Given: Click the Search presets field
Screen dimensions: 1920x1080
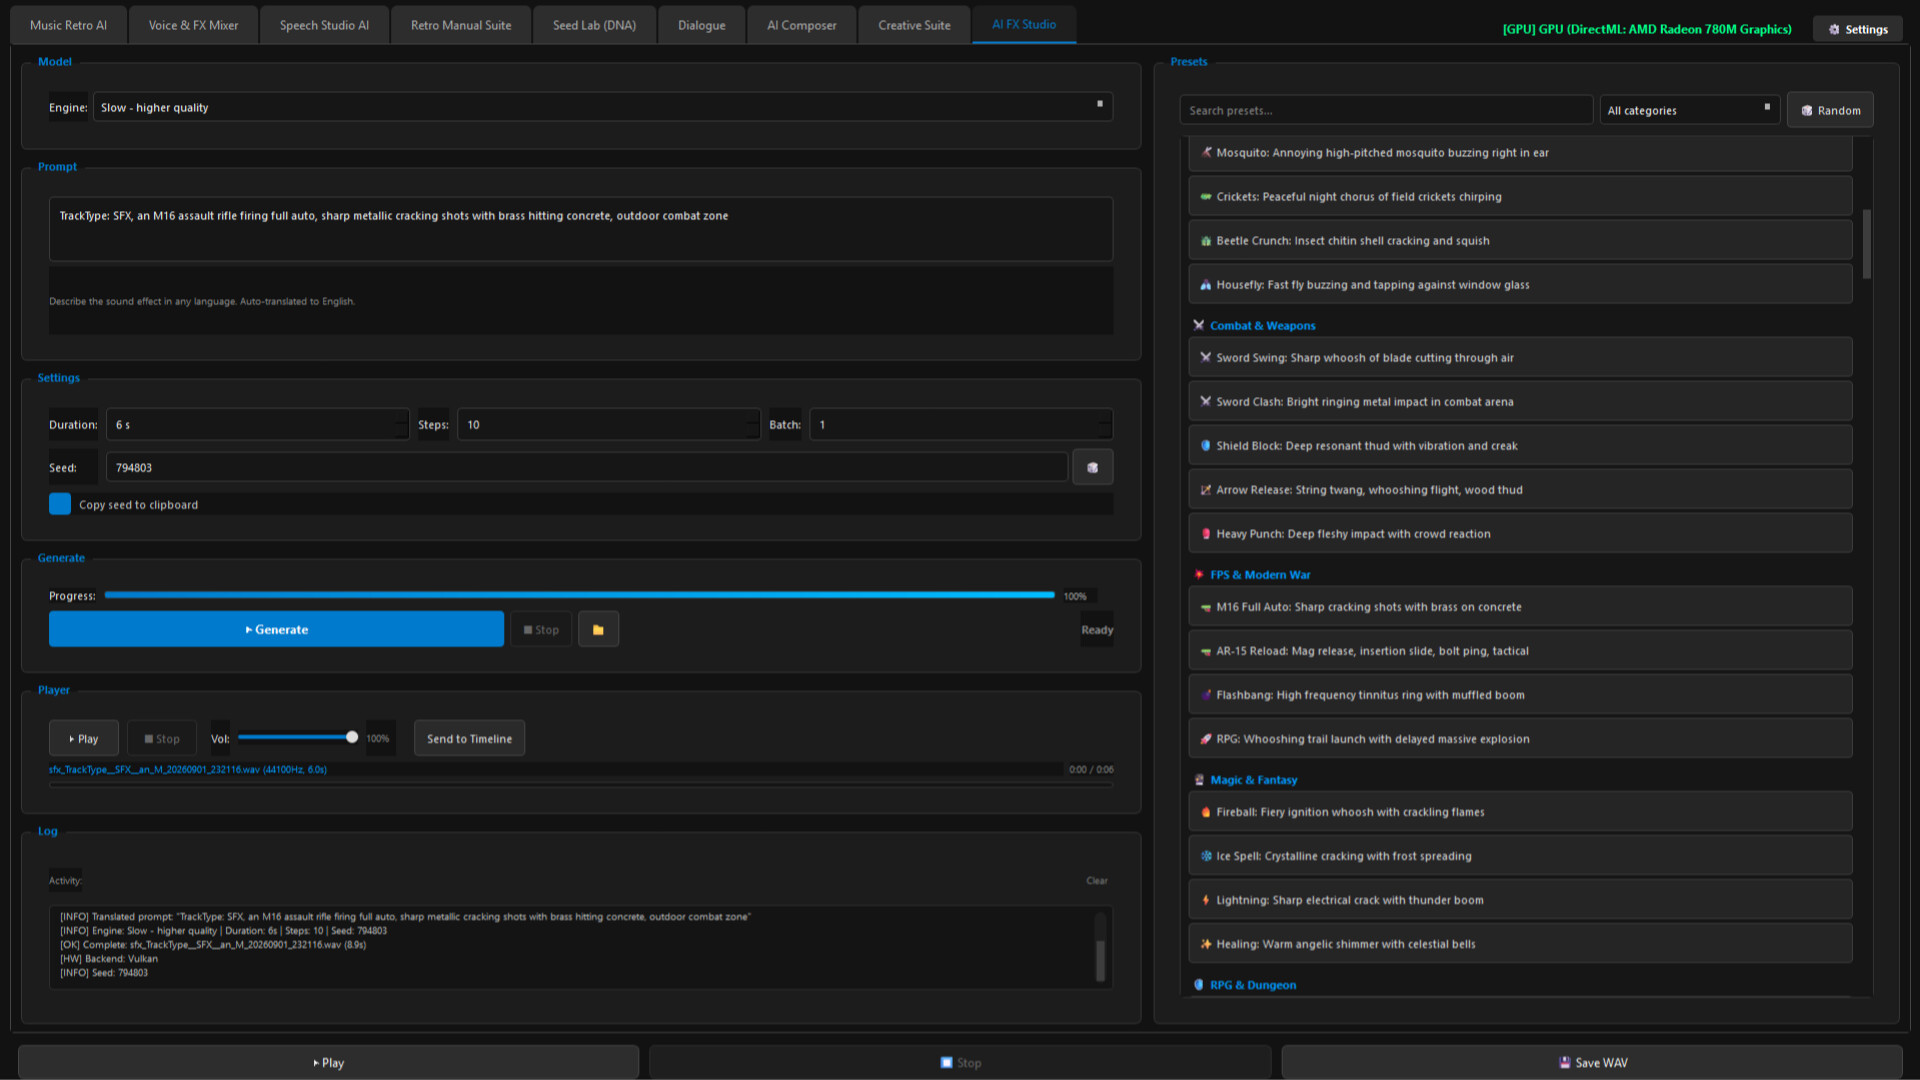Looking at the screenshot, I should click(x=1386, y=110).
